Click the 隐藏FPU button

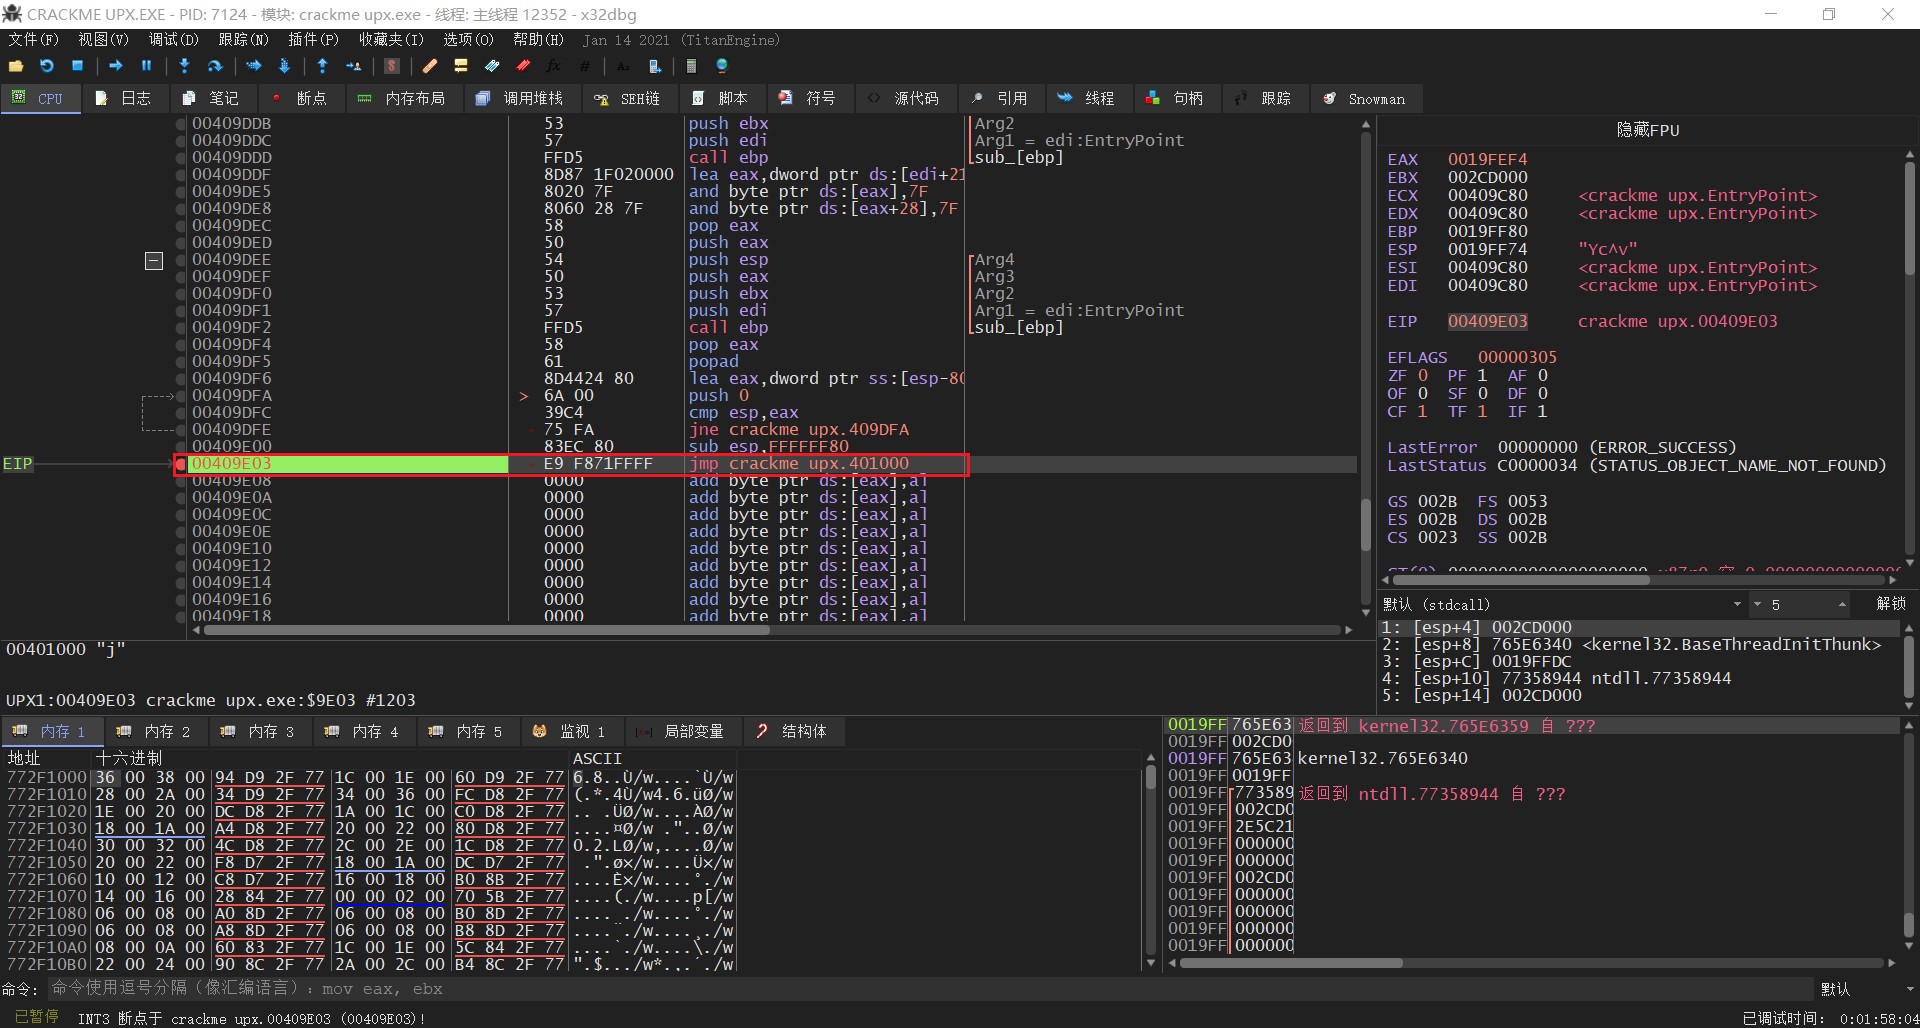(x=1648, y=130)
